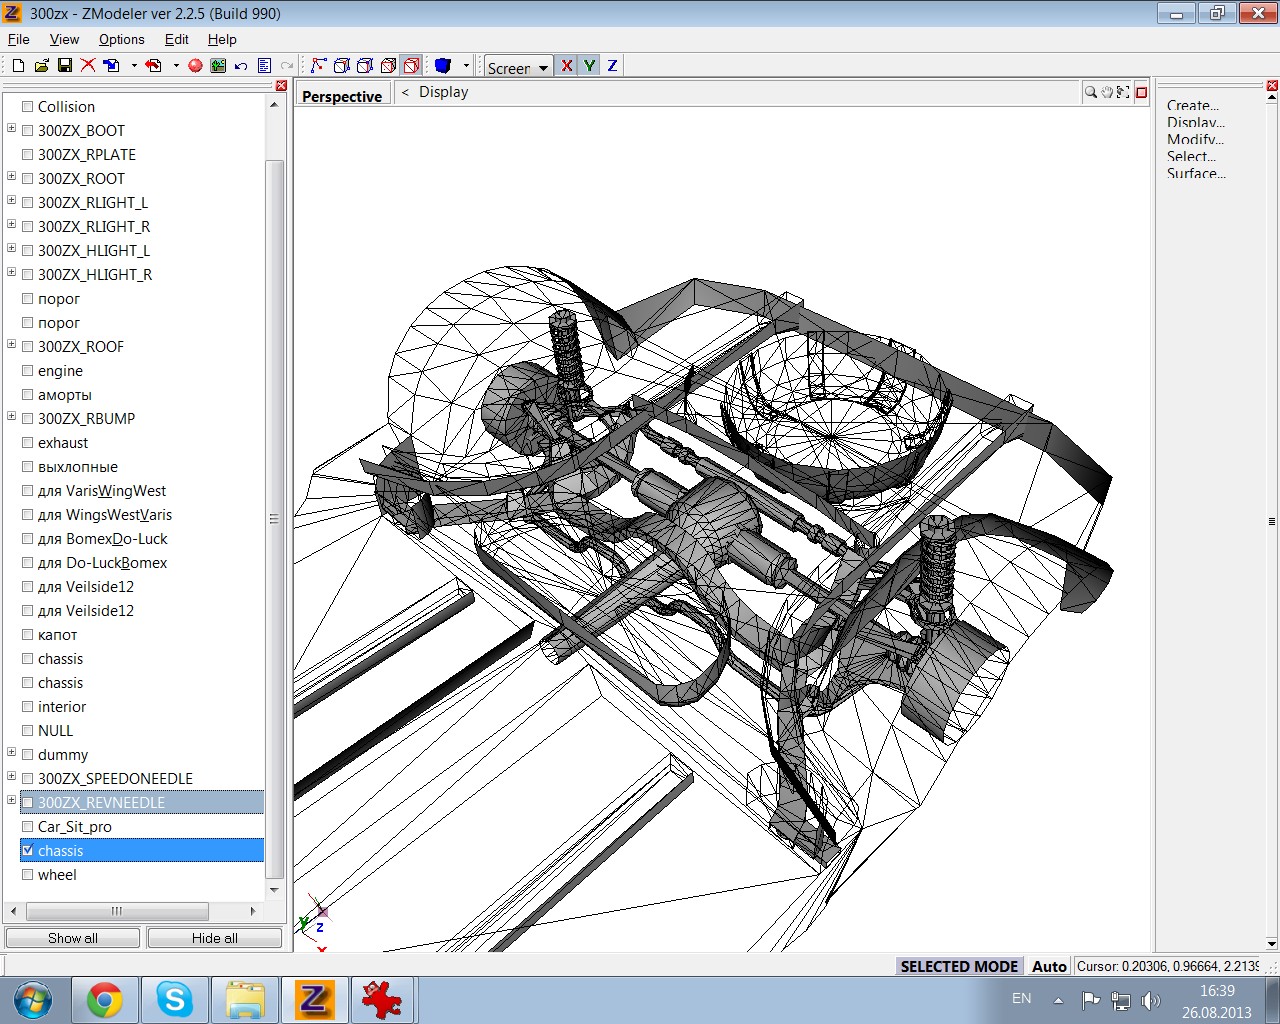Maximize viewport with red square icon

point(1141,92)
